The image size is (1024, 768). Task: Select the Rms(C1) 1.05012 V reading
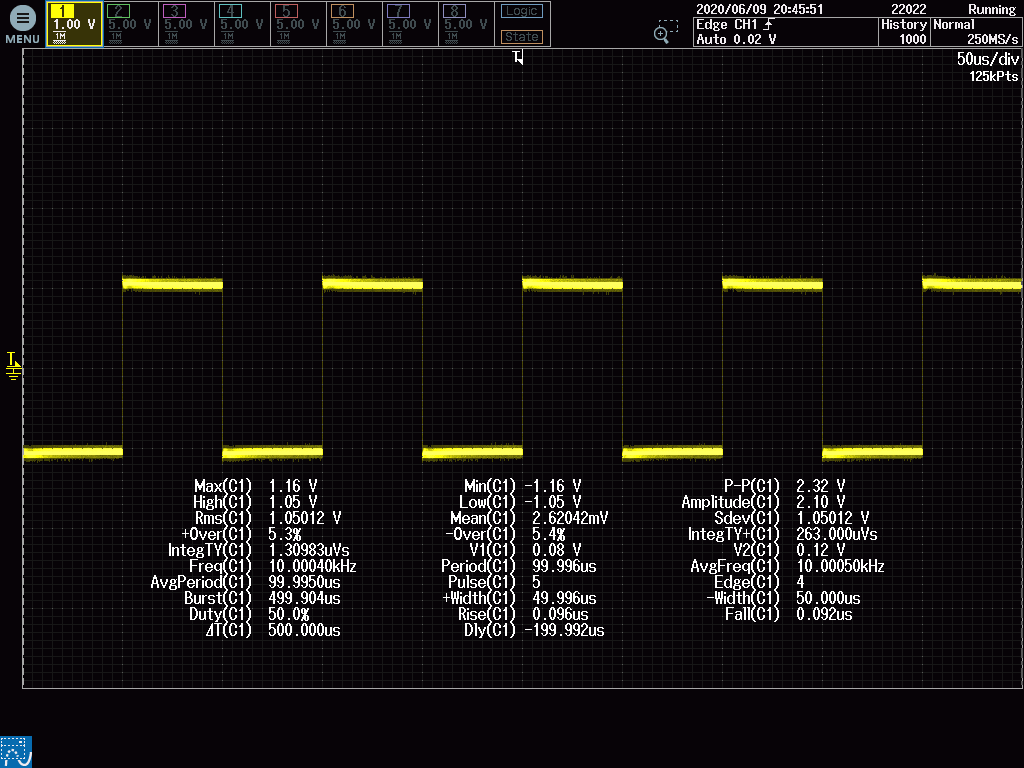(268, 518)
